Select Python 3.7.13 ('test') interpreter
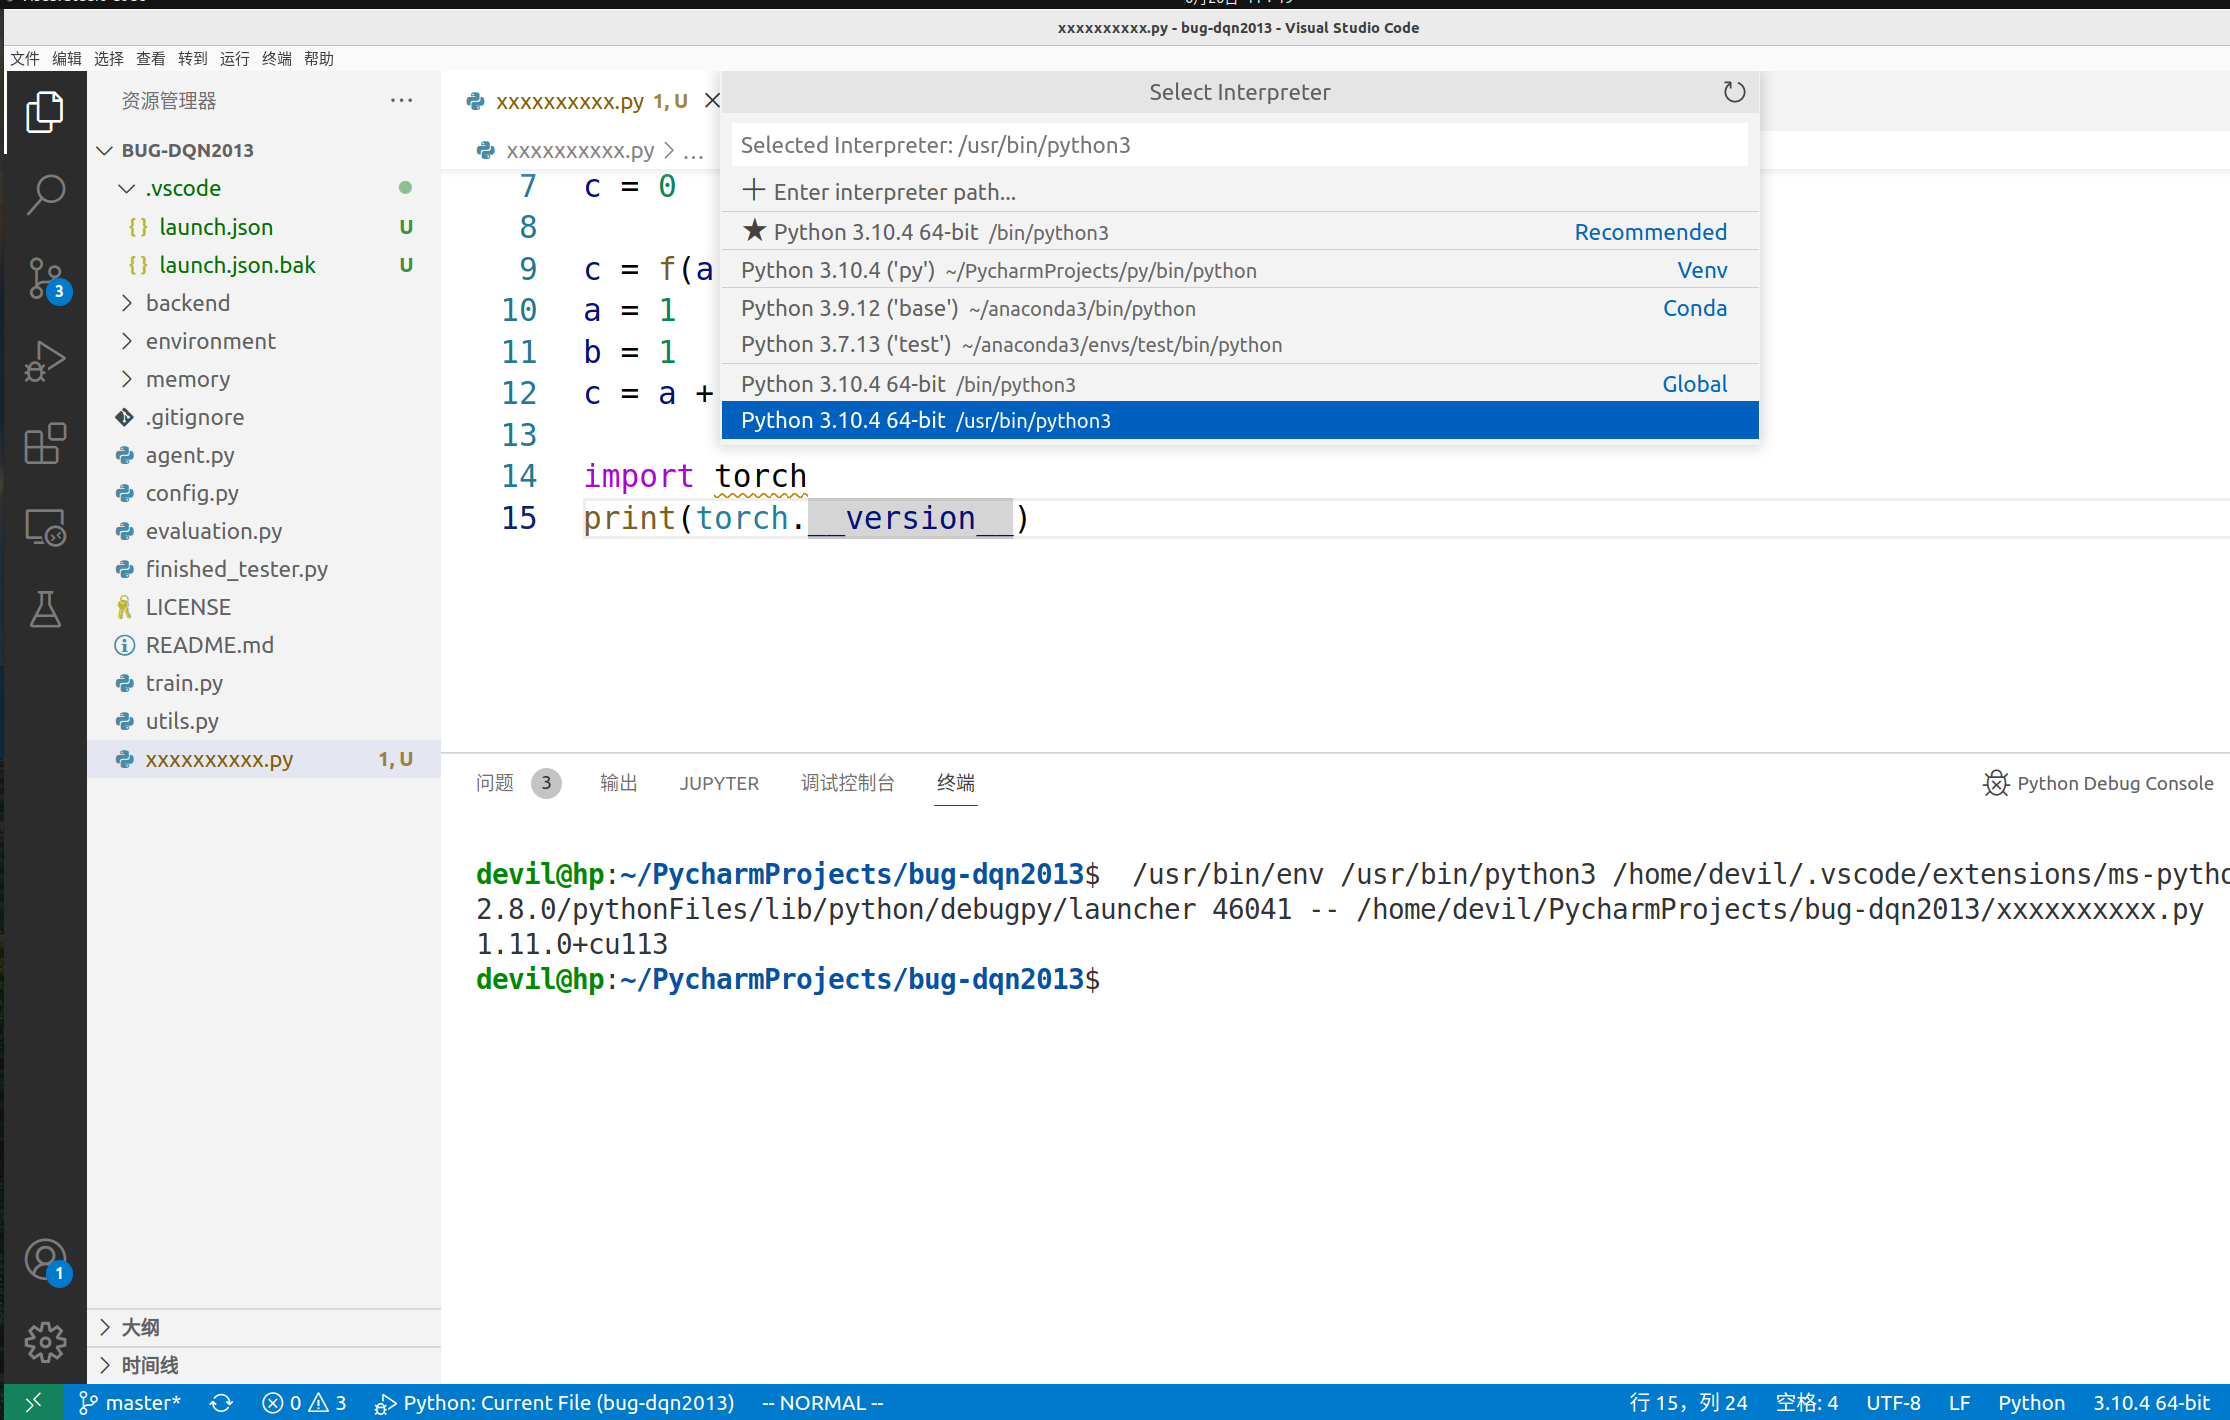The image size is (2230, 1420). (1240, 345)
